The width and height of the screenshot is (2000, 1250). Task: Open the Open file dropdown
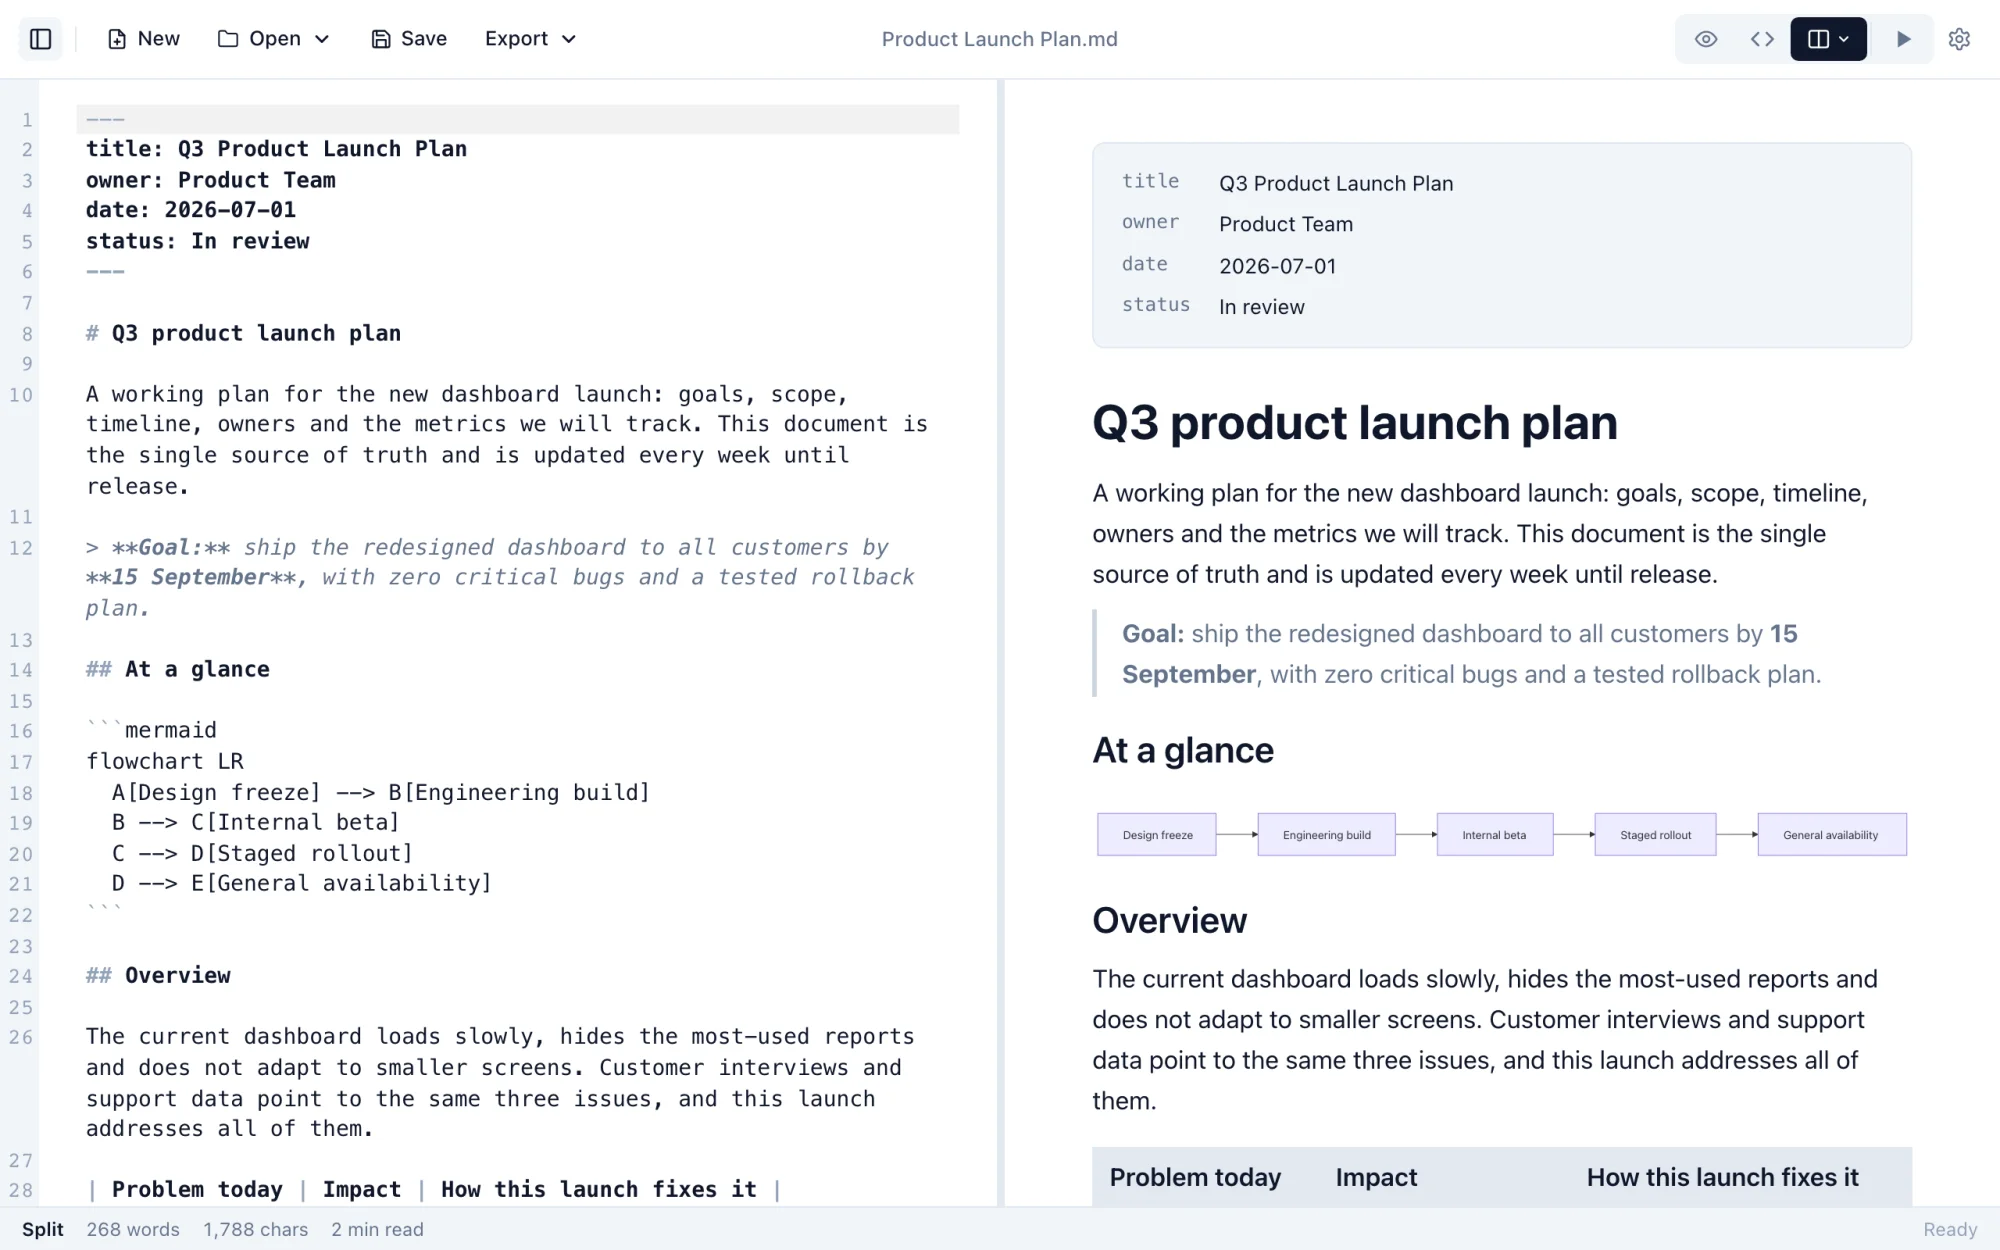[274, 39]
